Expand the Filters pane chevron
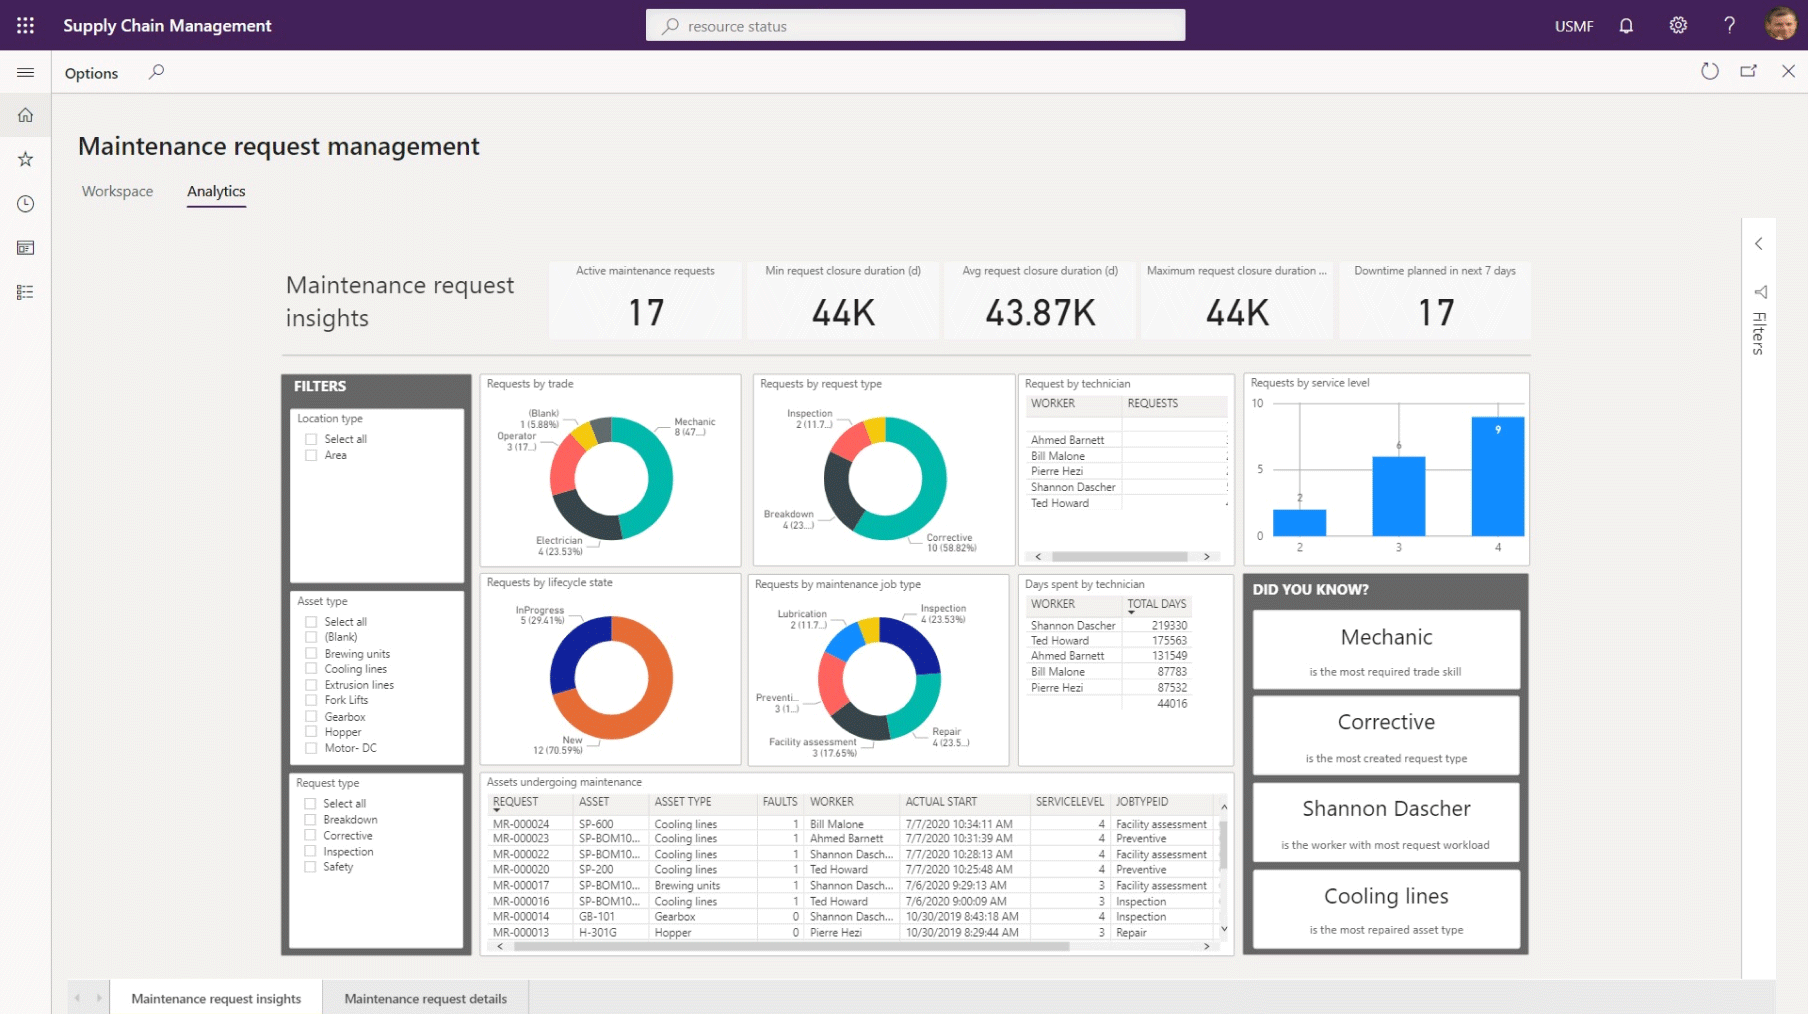 tap(1758, 244)
